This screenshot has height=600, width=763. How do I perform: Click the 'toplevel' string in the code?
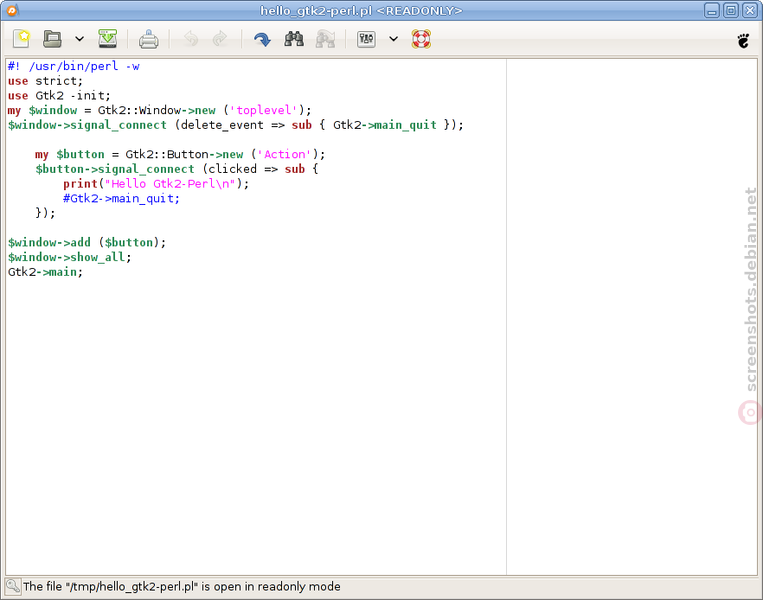[263, 110]
